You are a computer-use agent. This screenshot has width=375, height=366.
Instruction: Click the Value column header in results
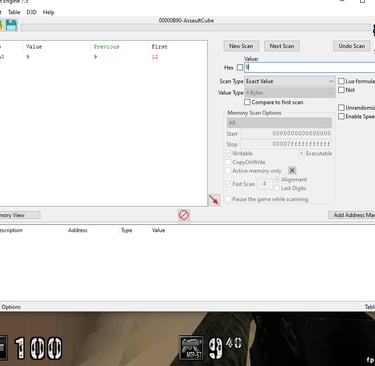[34, 47]
